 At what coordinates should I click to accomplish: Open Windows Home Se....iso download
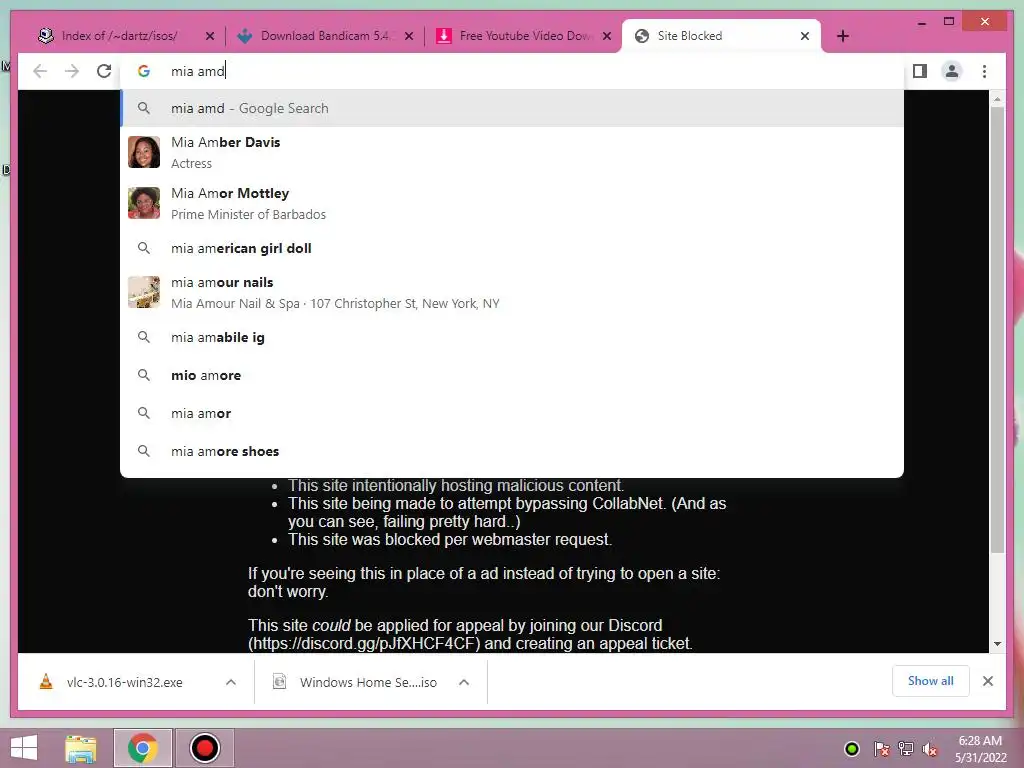coord(356,682)
